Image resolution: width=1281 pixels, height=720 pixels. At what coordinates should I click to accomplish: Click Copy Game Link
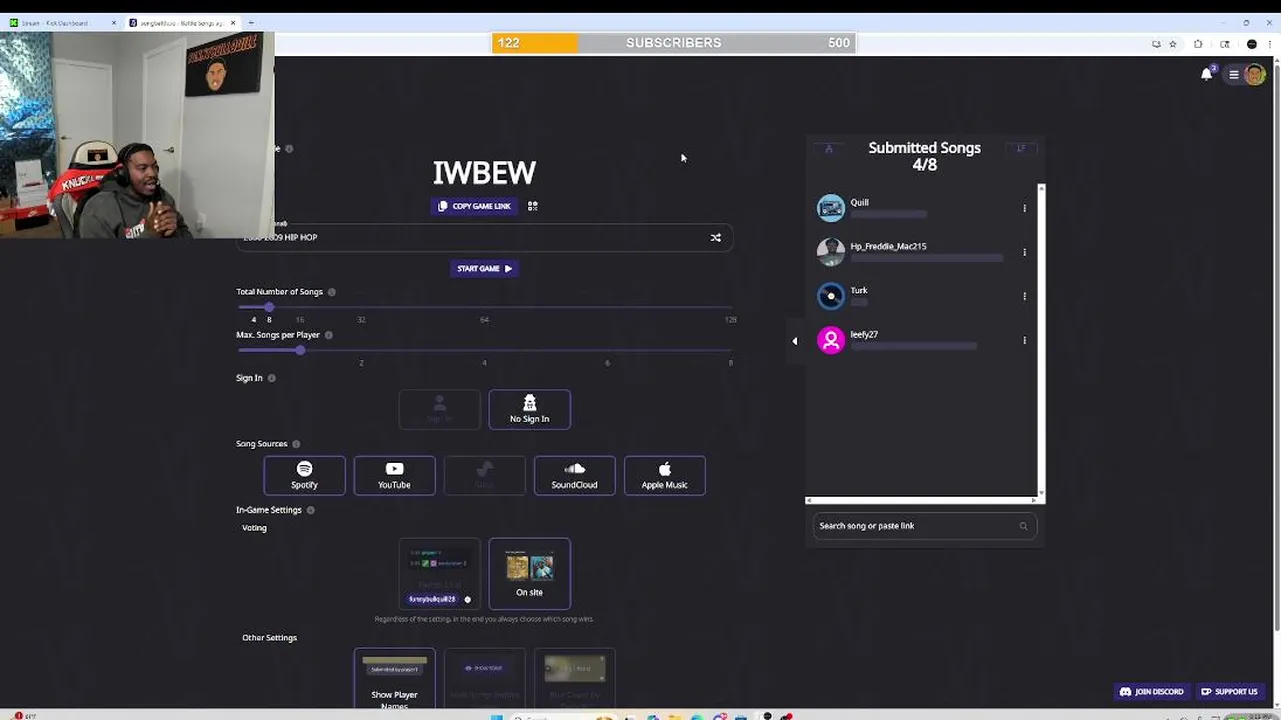[475, 206]
